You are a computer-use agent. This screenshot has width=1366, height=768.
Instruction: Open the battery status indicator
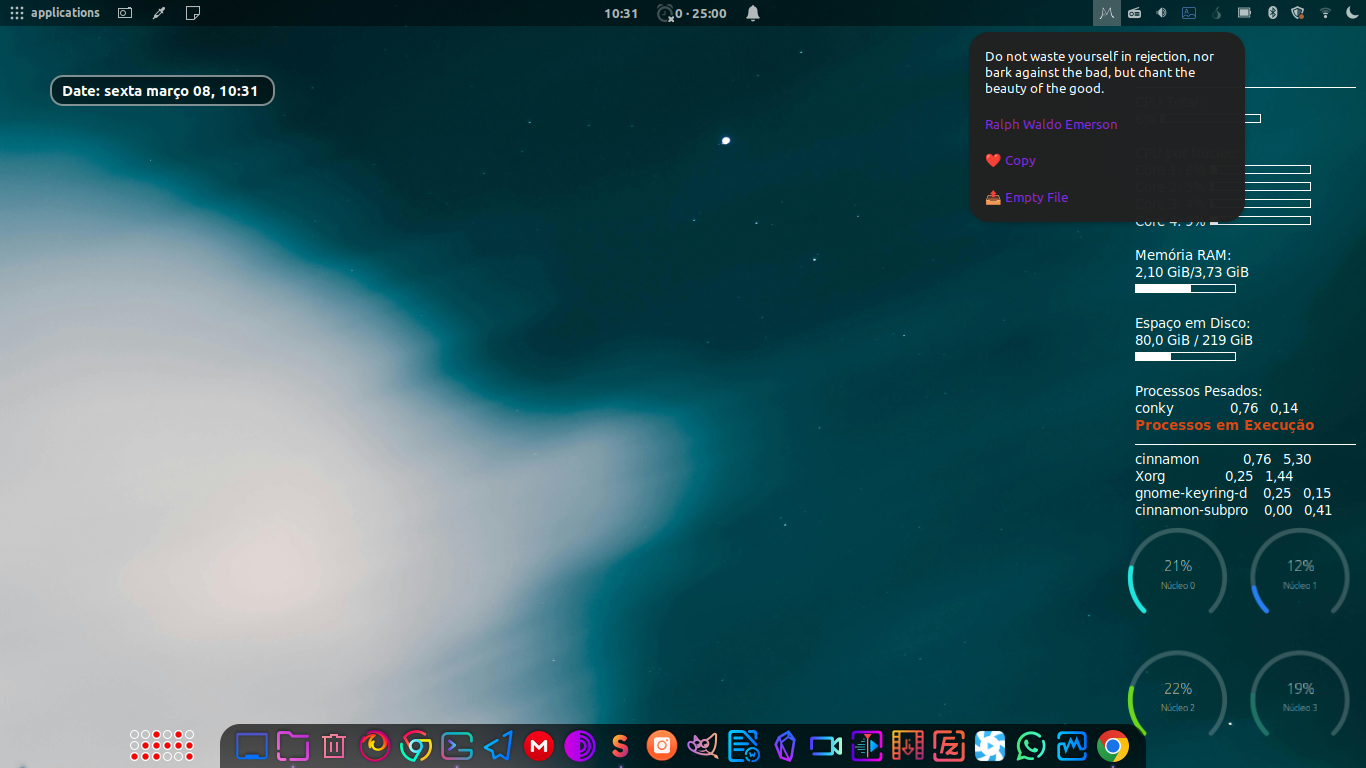(1244, 13)
